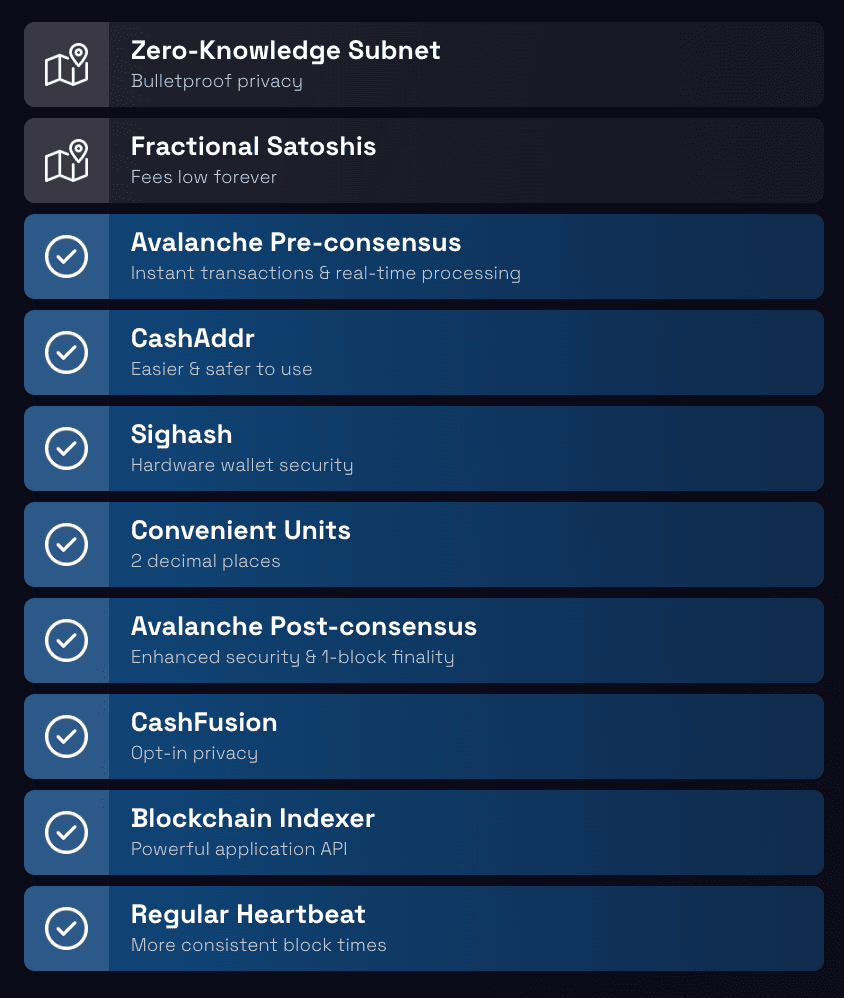Click the CashFusion 'Opt-in privacy' description
The width and height of the screenshot is (844, 998).
click(x=194, y=753)
